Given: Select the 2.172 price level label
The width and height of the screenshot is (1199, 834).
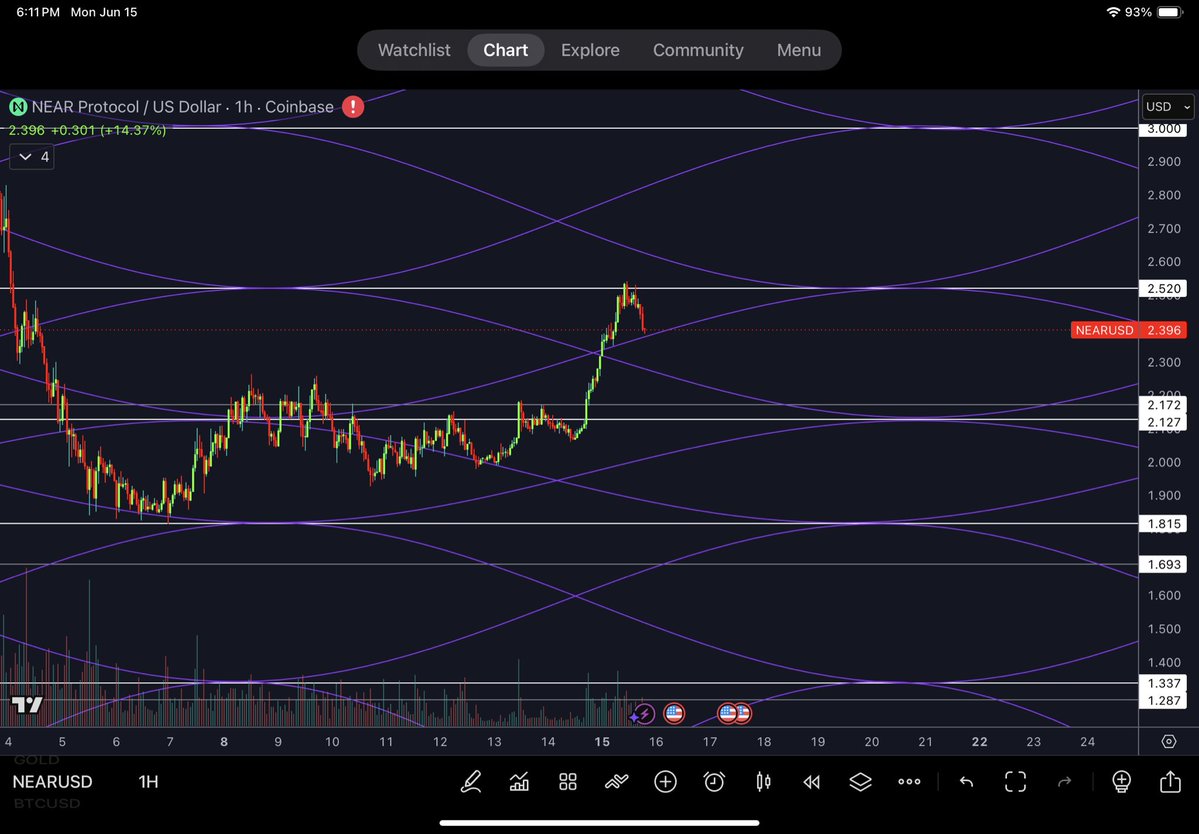Looking at the screenshot, I should [1163, 405].
